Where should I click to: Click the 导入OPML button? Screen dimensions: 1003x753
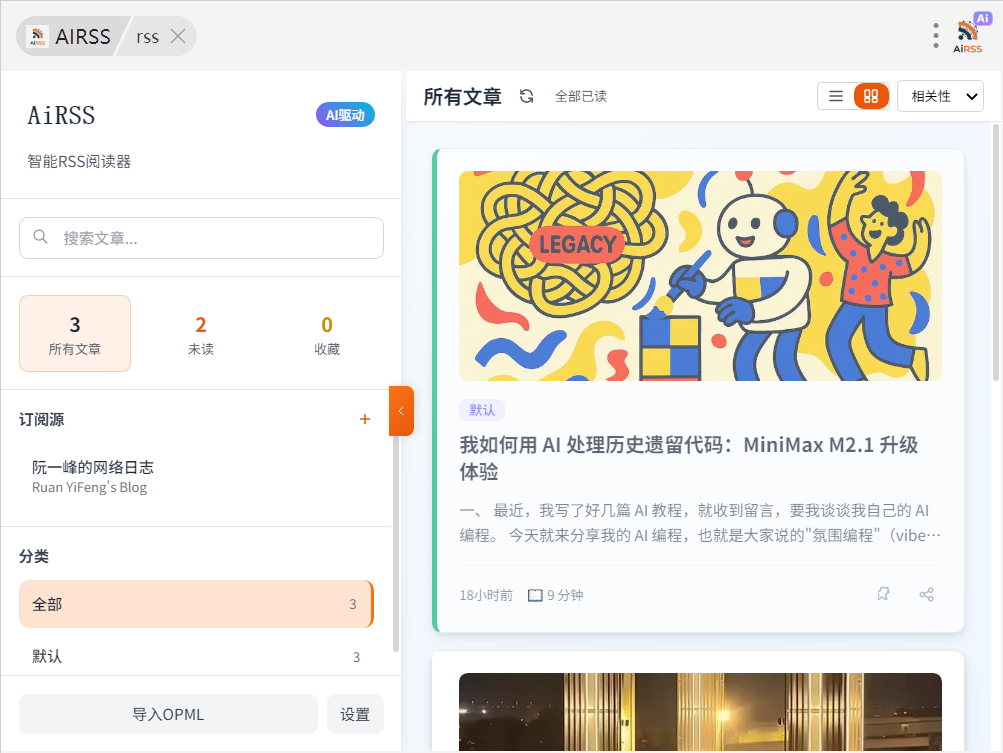pyautogui.click(x=168, y=714)
